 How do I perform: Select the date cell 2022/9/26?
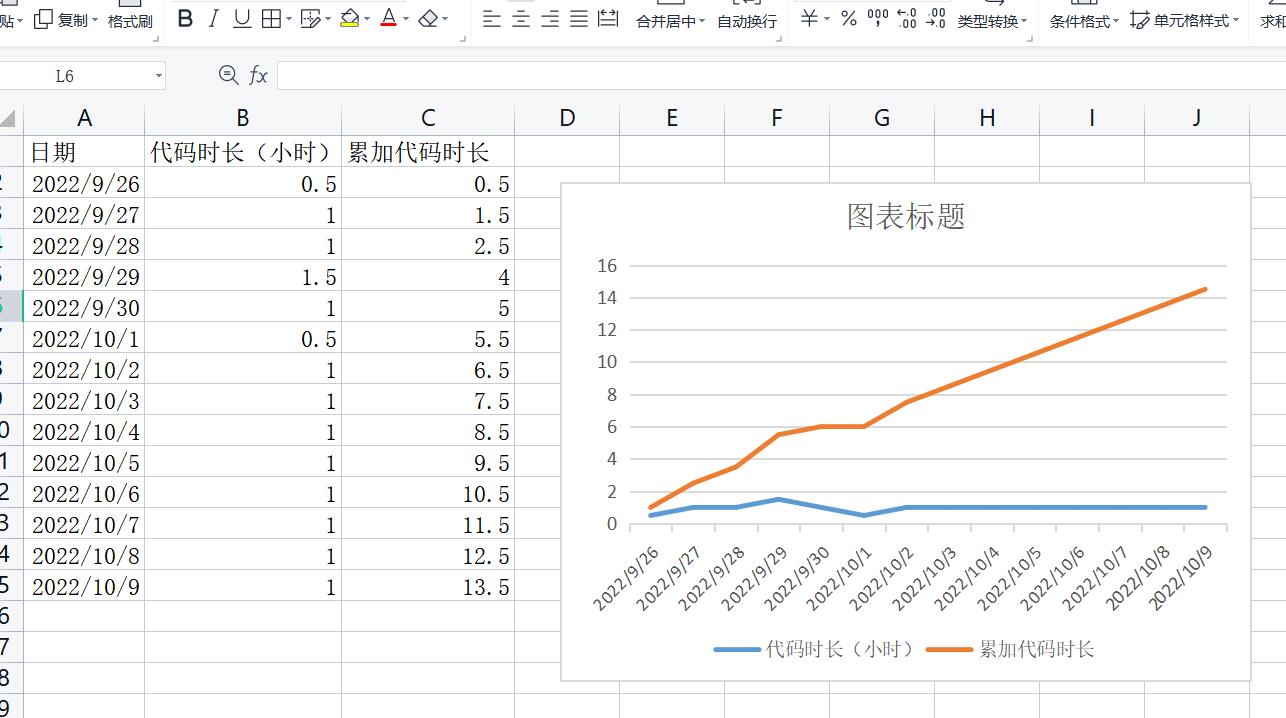(84, 184)
